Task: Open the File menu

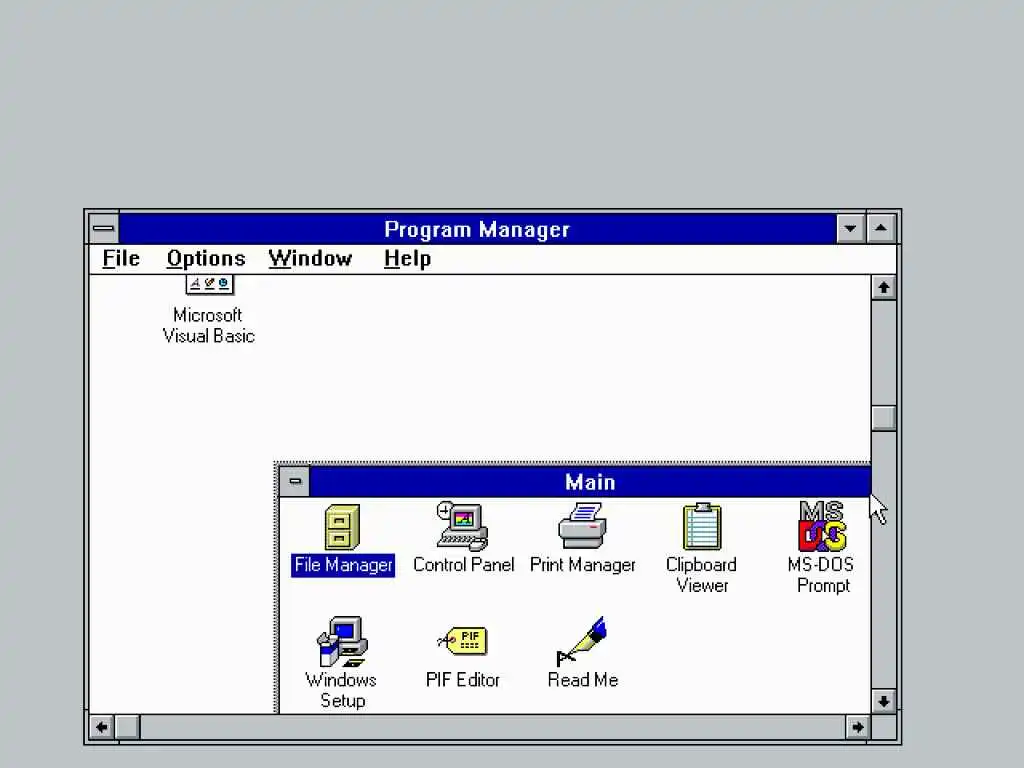Action: click(121, 259)
